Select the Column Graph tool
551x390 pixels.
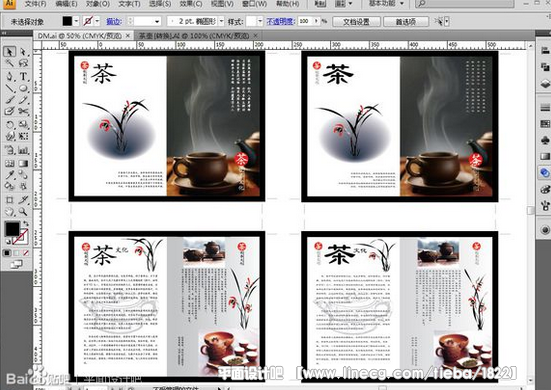point(23,150)
